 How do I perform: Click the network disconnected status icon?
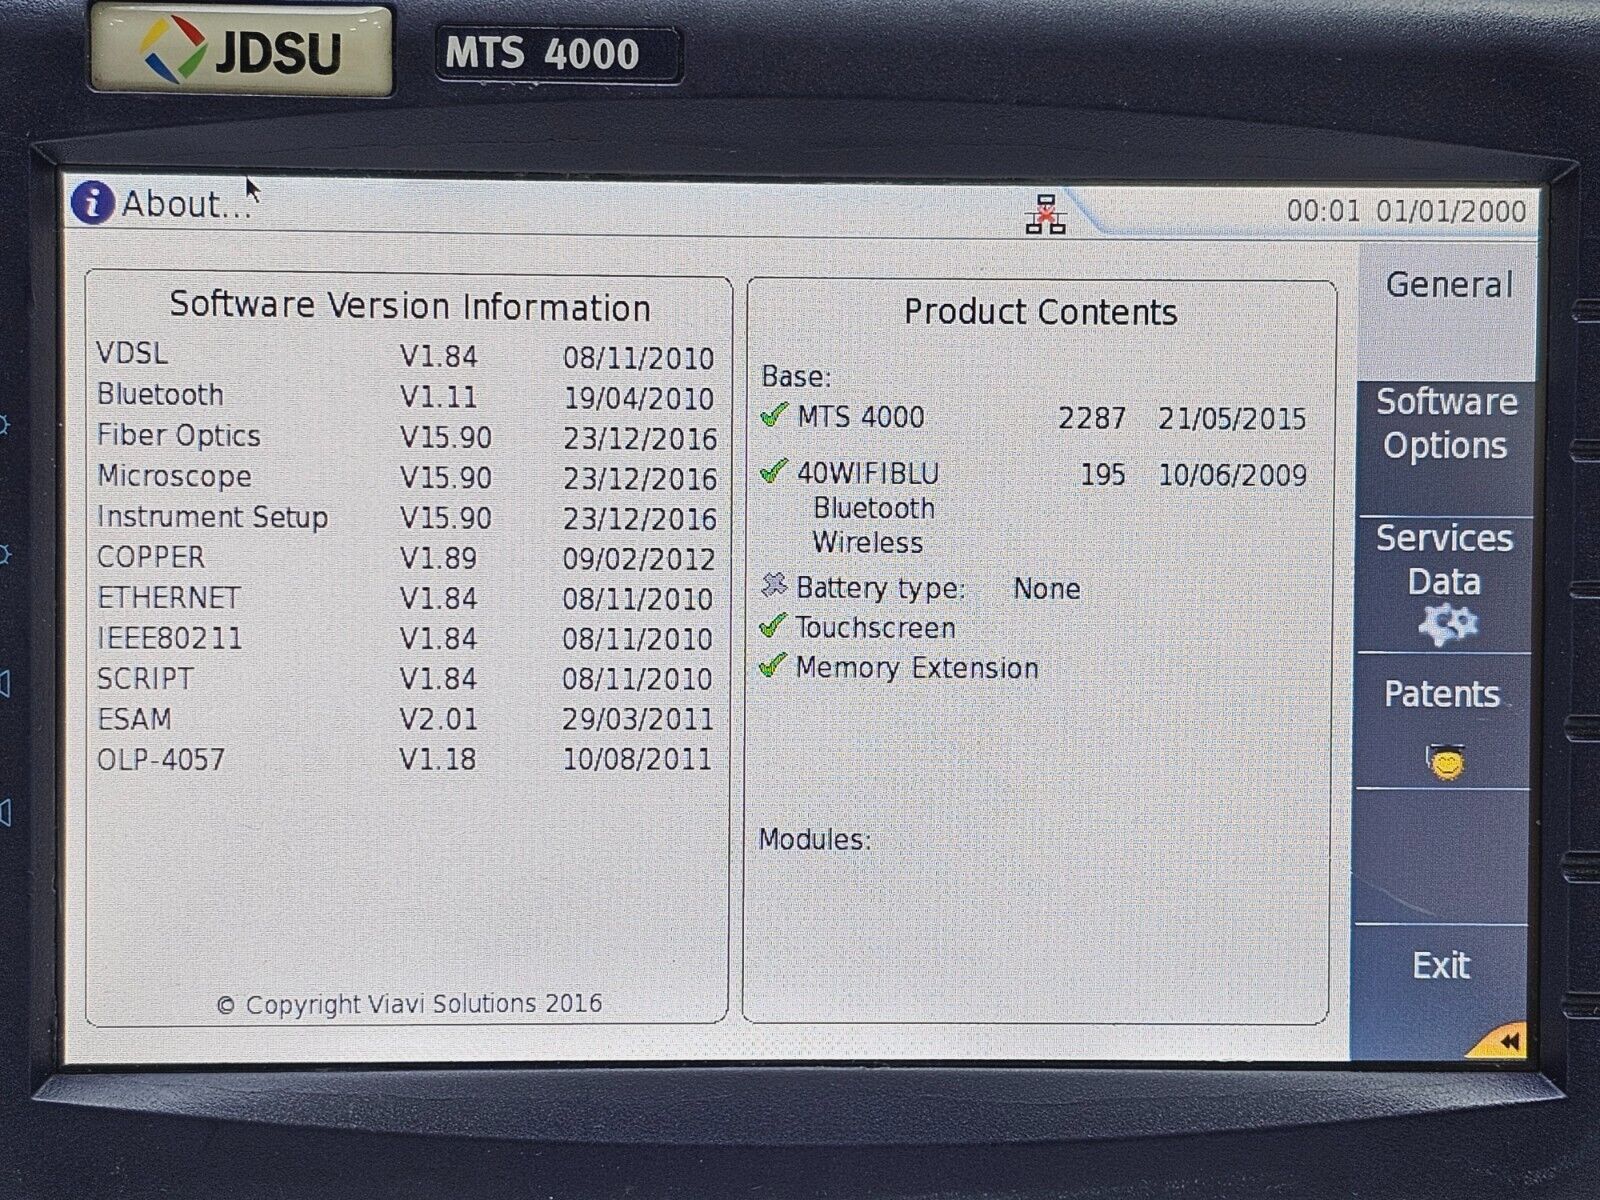point(1045,213)
